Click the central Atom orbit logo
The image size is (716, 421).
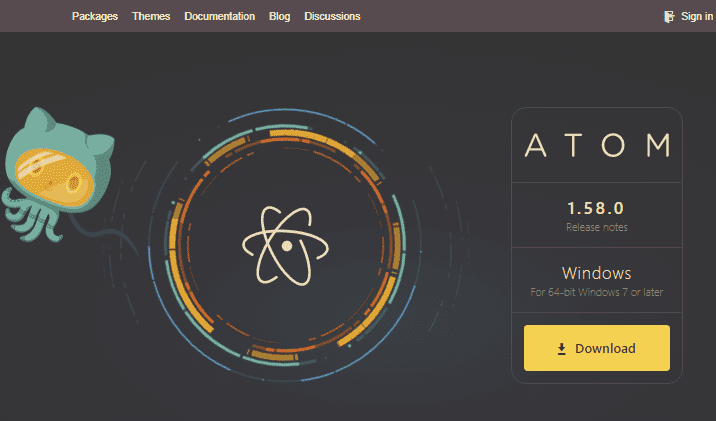click(x=286, y=244)
